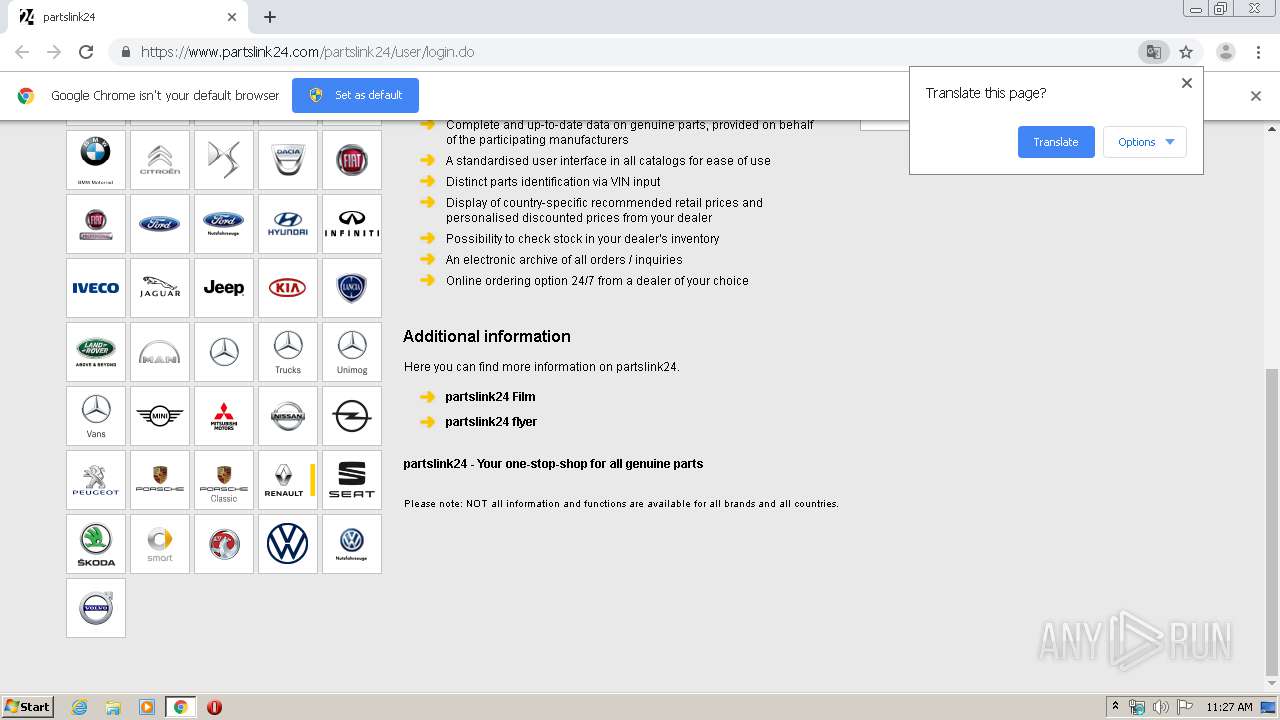This screenshot has height=720, width=1280.
Task: Select the Kia brand logo
Action: pyautogui.click(x=288, y=288)
